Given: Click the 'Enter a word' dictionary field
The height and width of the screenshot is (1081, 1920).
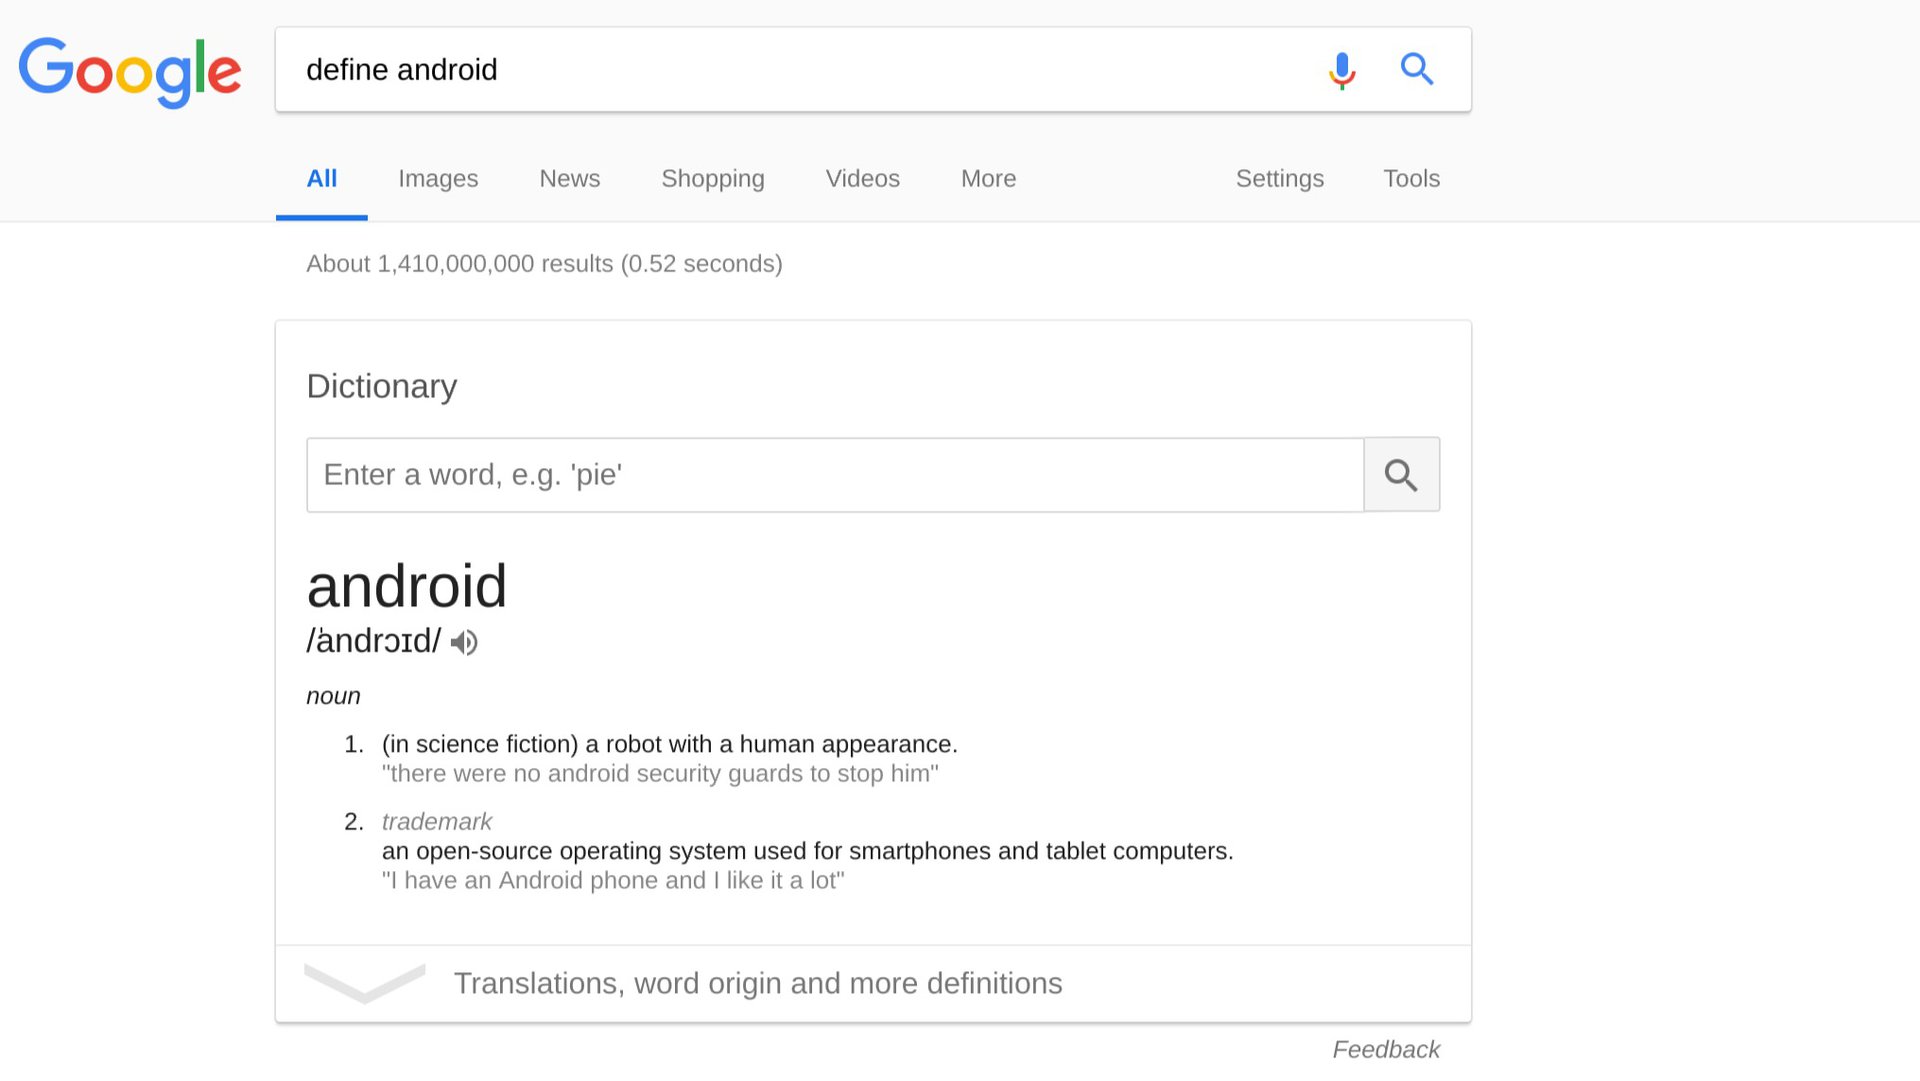Looking at the screenshot, I should pyautogui.click(x=835, y=475).
